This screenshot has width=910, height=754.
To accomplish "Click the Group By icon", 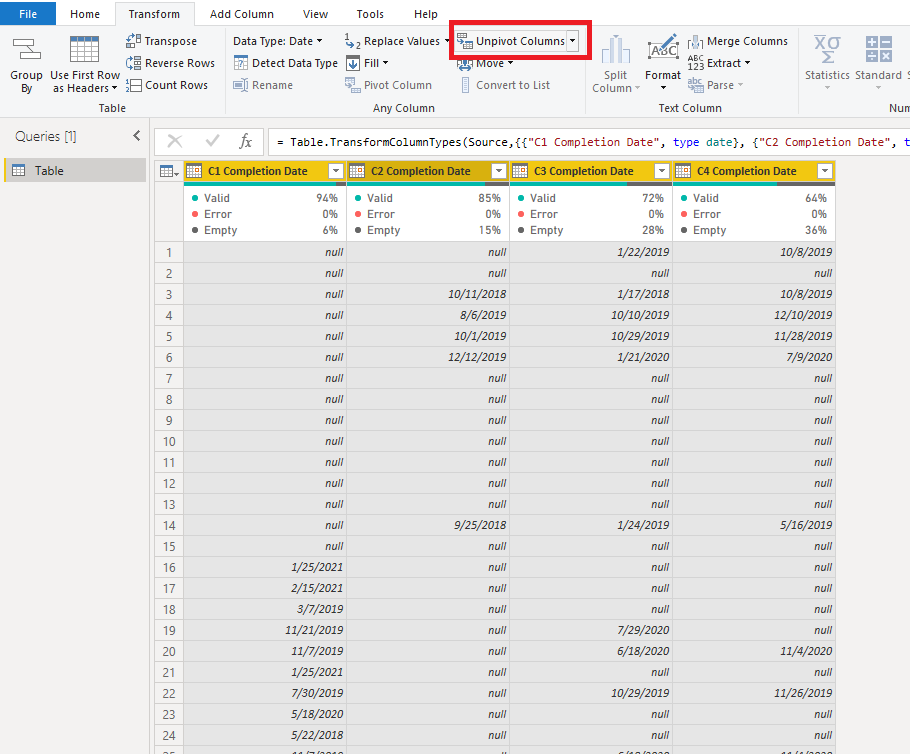I will click(x=26, y=49).
